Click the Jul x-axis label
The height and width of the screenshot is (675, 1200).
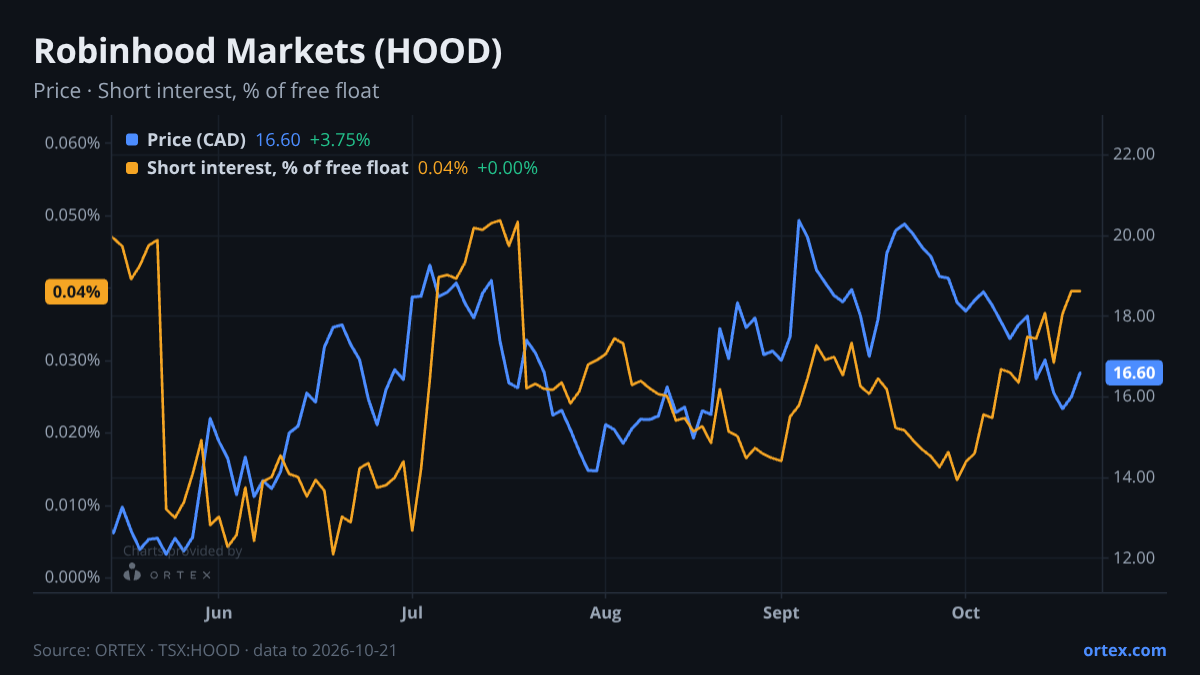click(x=411, y=613)
